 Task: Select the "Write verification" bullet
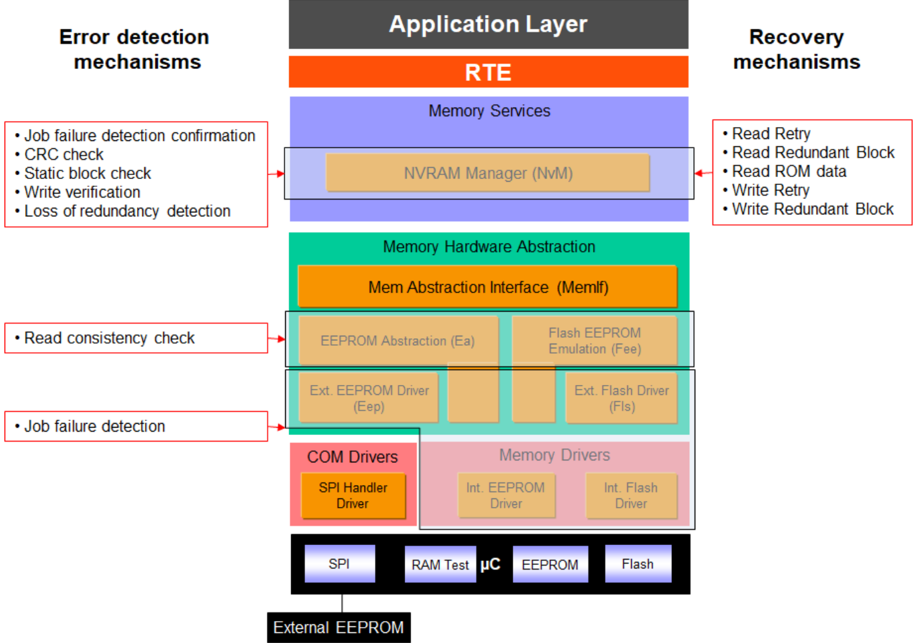pyautogui.click(x=78, y=192)
